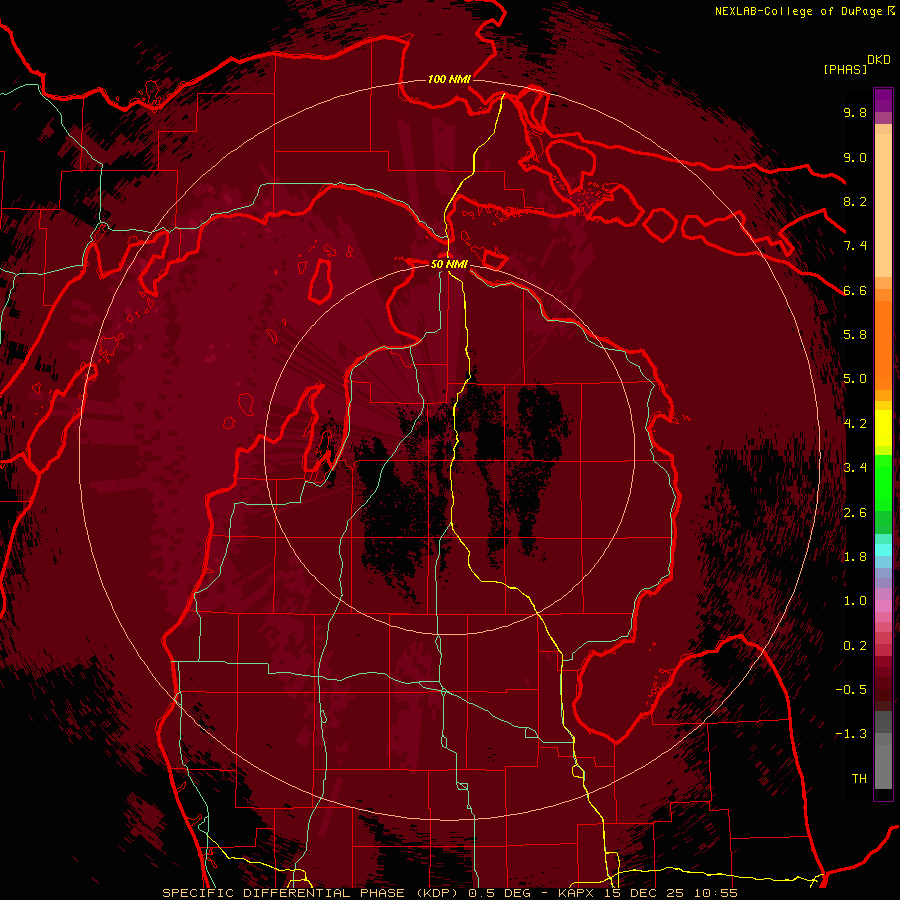Click the 8.2 legend value
Viewport: 900px width, 900px height.
click(855, 201)
